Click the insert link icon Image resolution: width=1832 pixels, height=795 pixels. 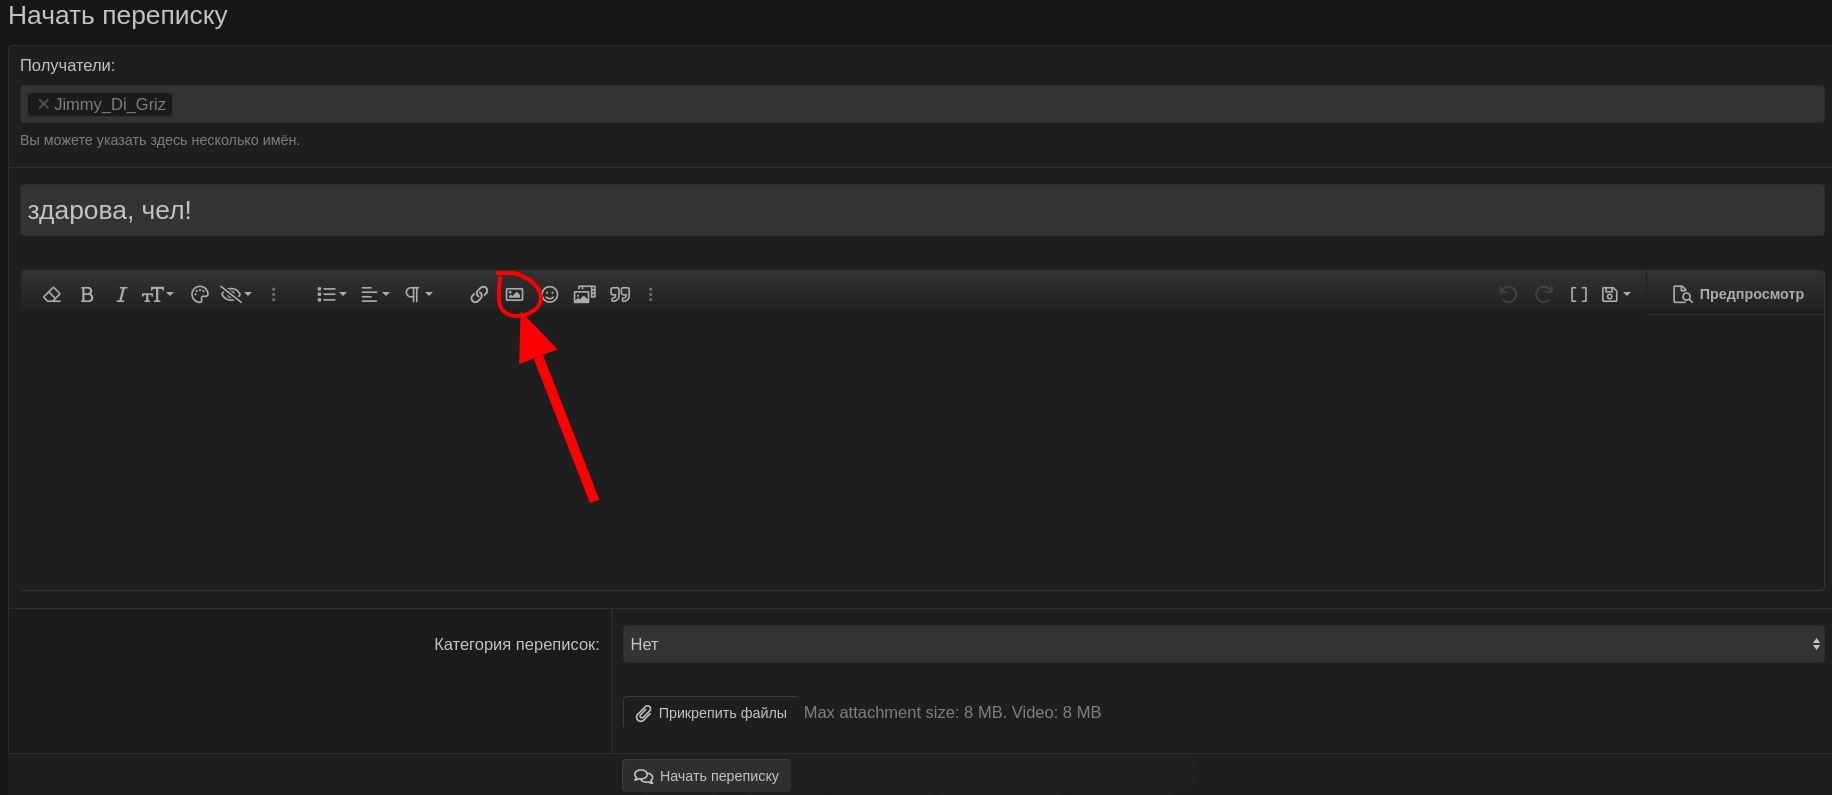click(479, 294)
